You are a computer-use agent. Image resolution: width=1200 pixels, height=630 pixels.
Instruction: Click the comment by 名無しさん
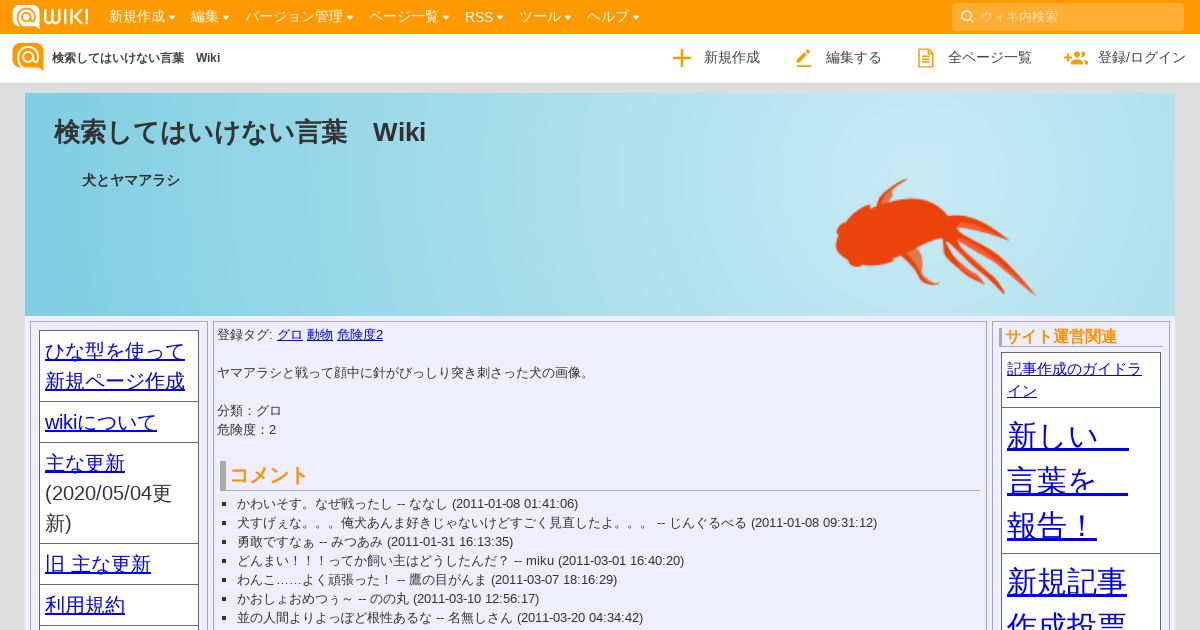click(x=440, y=618)
